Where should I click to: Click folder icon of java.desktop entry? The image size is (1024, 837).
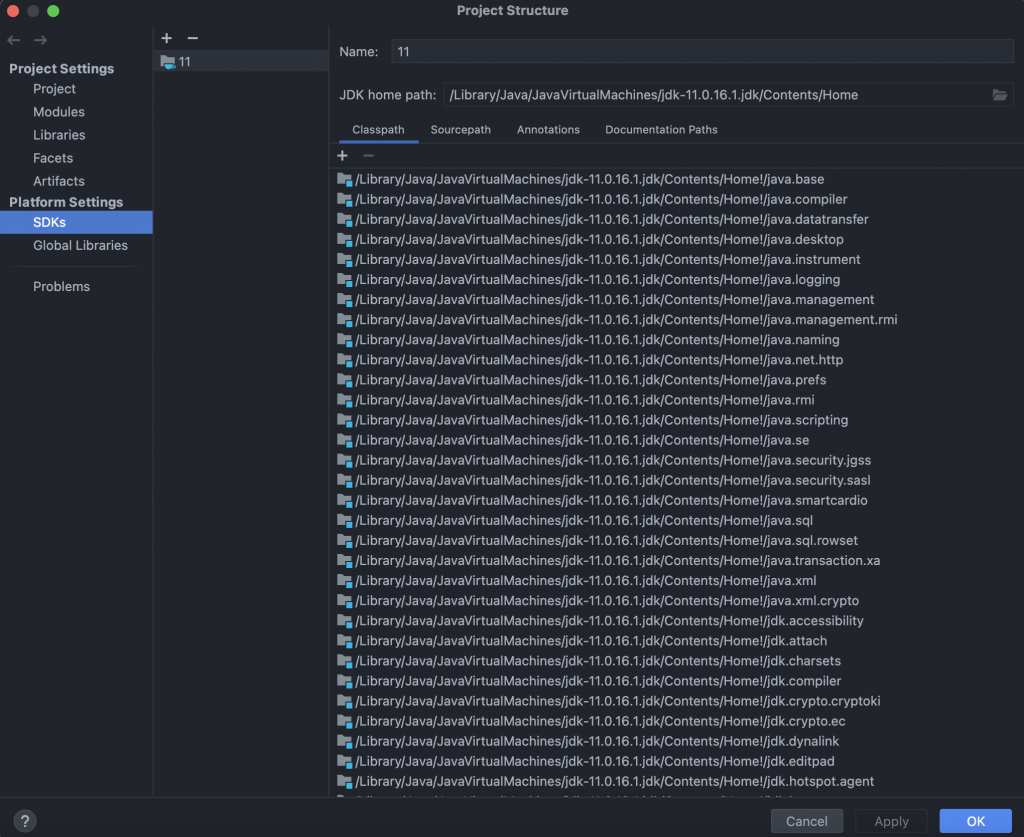click(x=345, y=240)
